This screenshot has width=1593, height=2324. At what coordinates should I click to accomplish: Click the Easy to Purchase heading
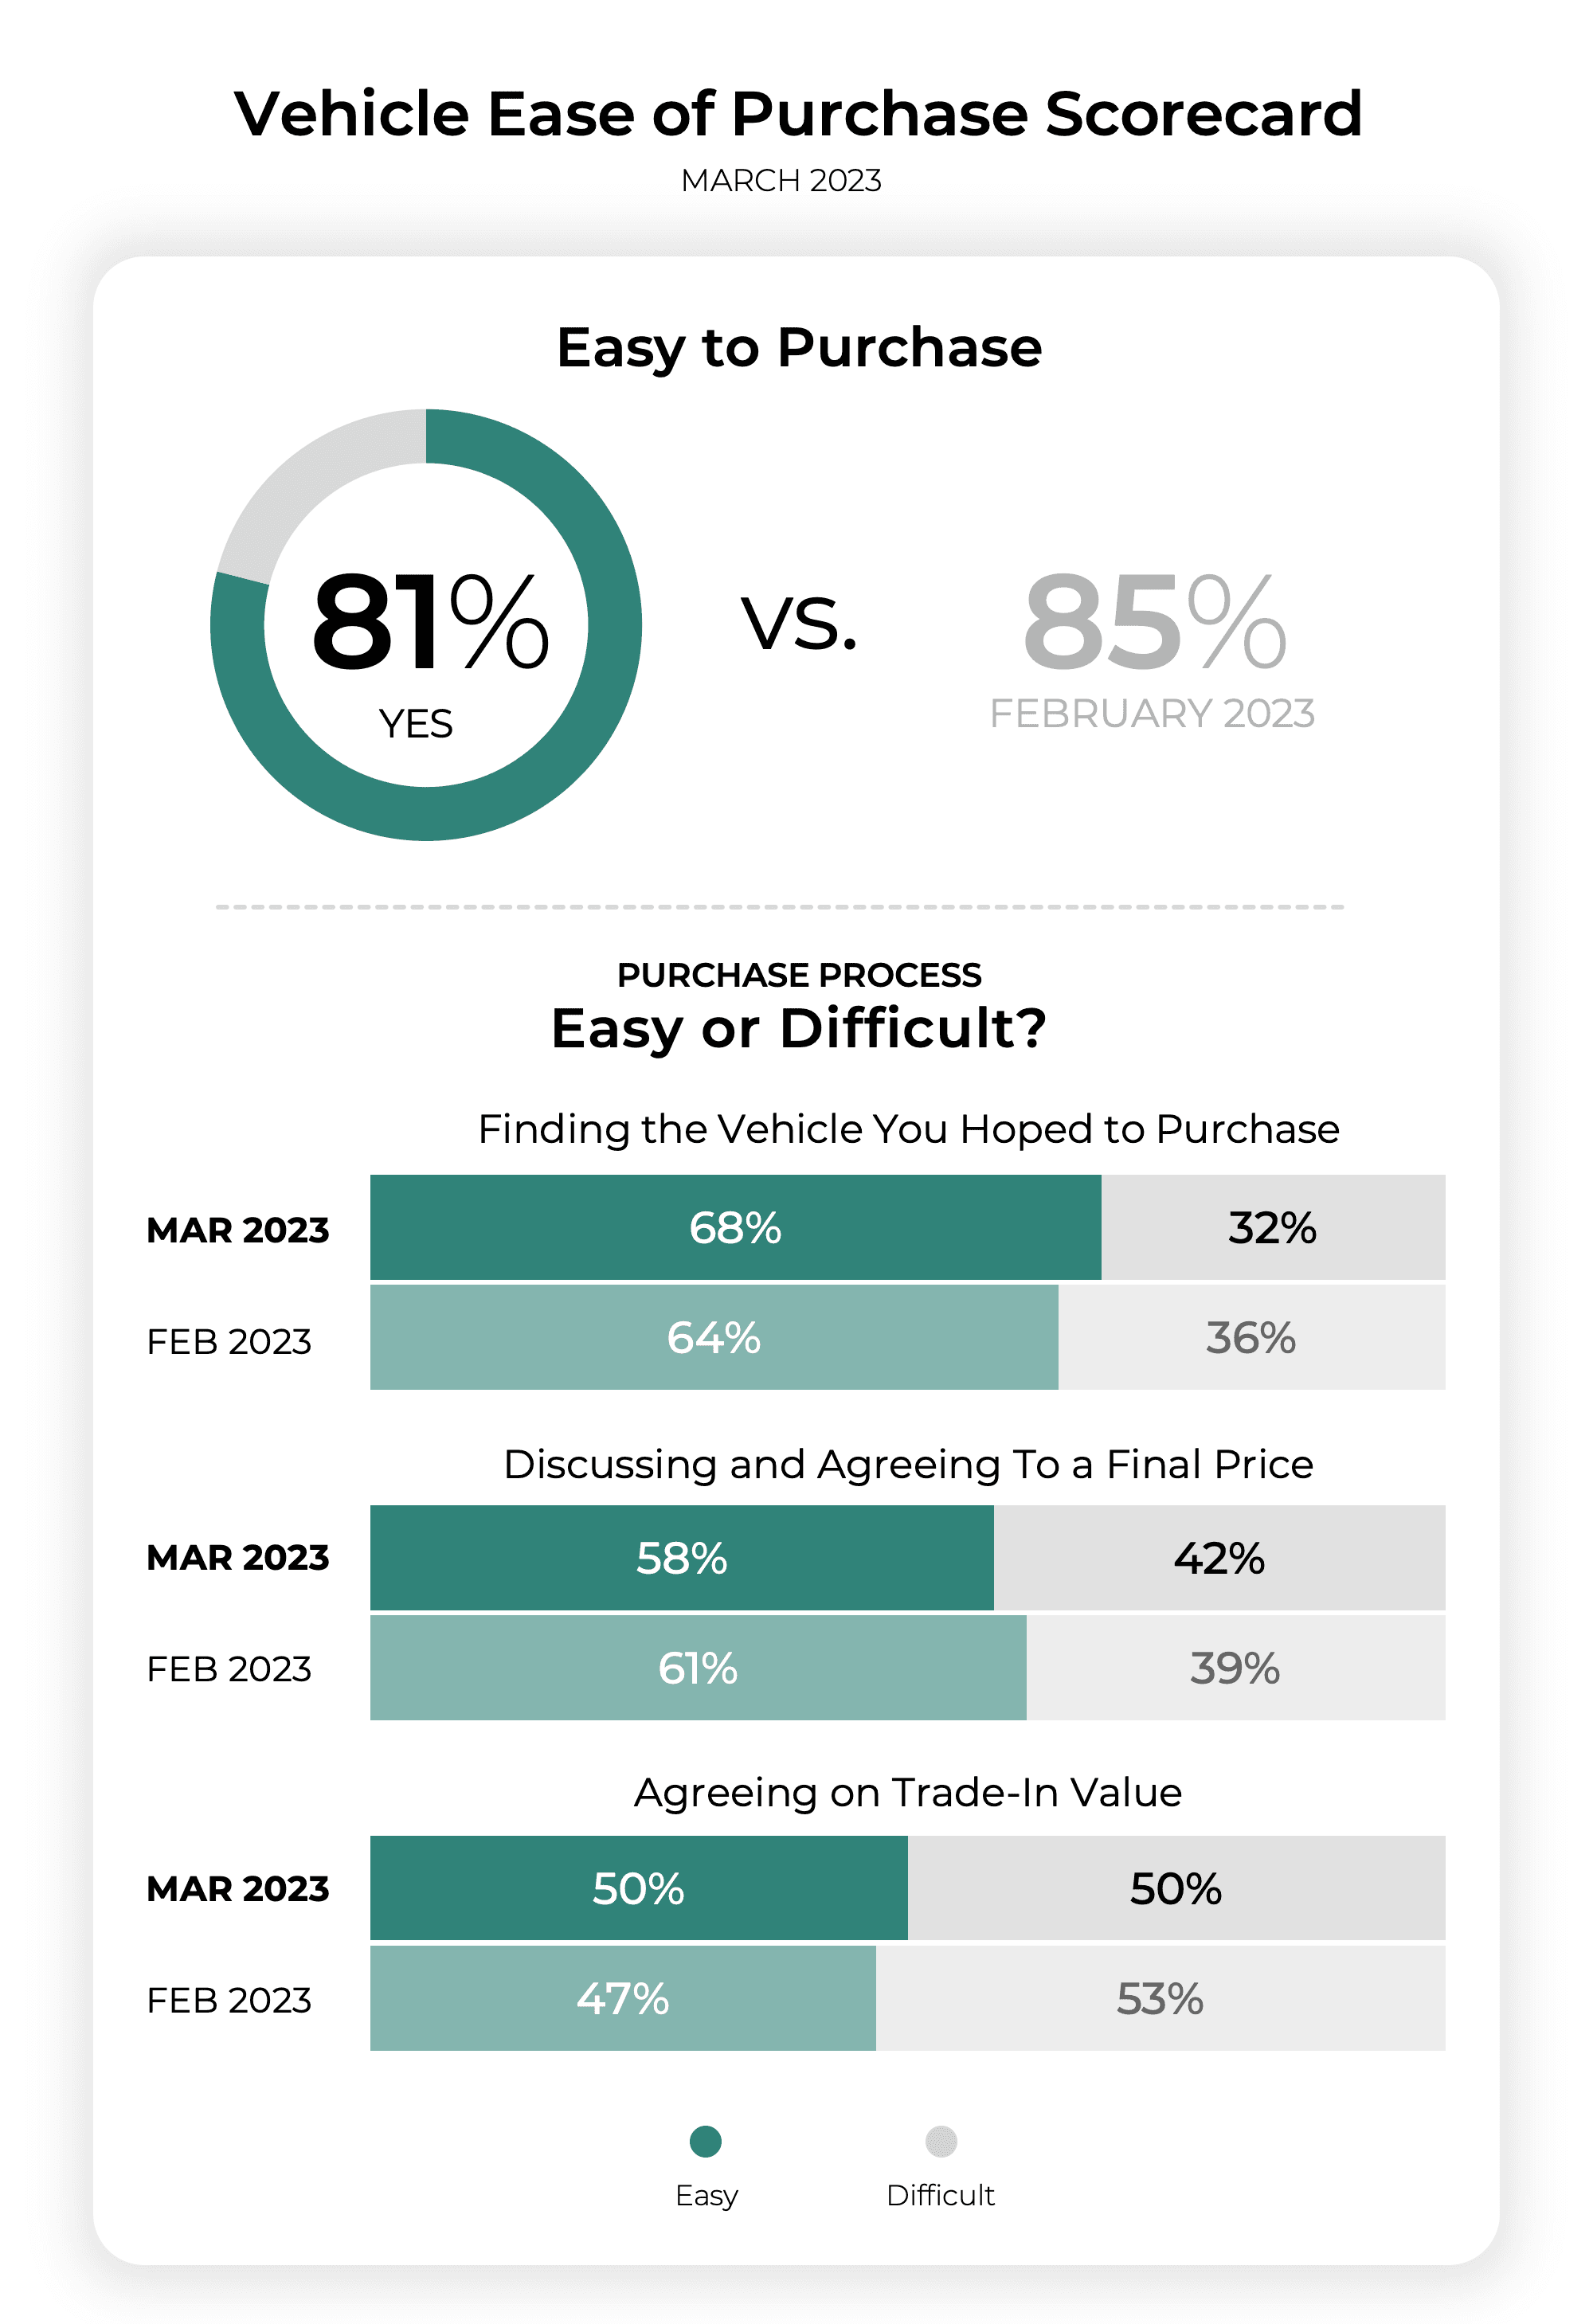pos(799,347)
